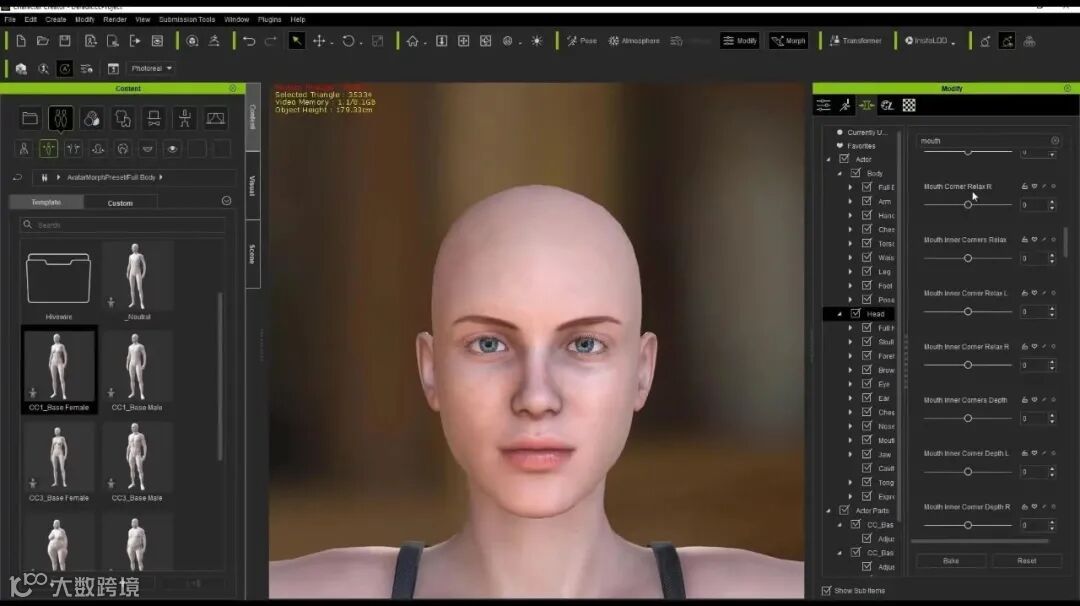Click the Morph toolbar button

coord(789,41)
